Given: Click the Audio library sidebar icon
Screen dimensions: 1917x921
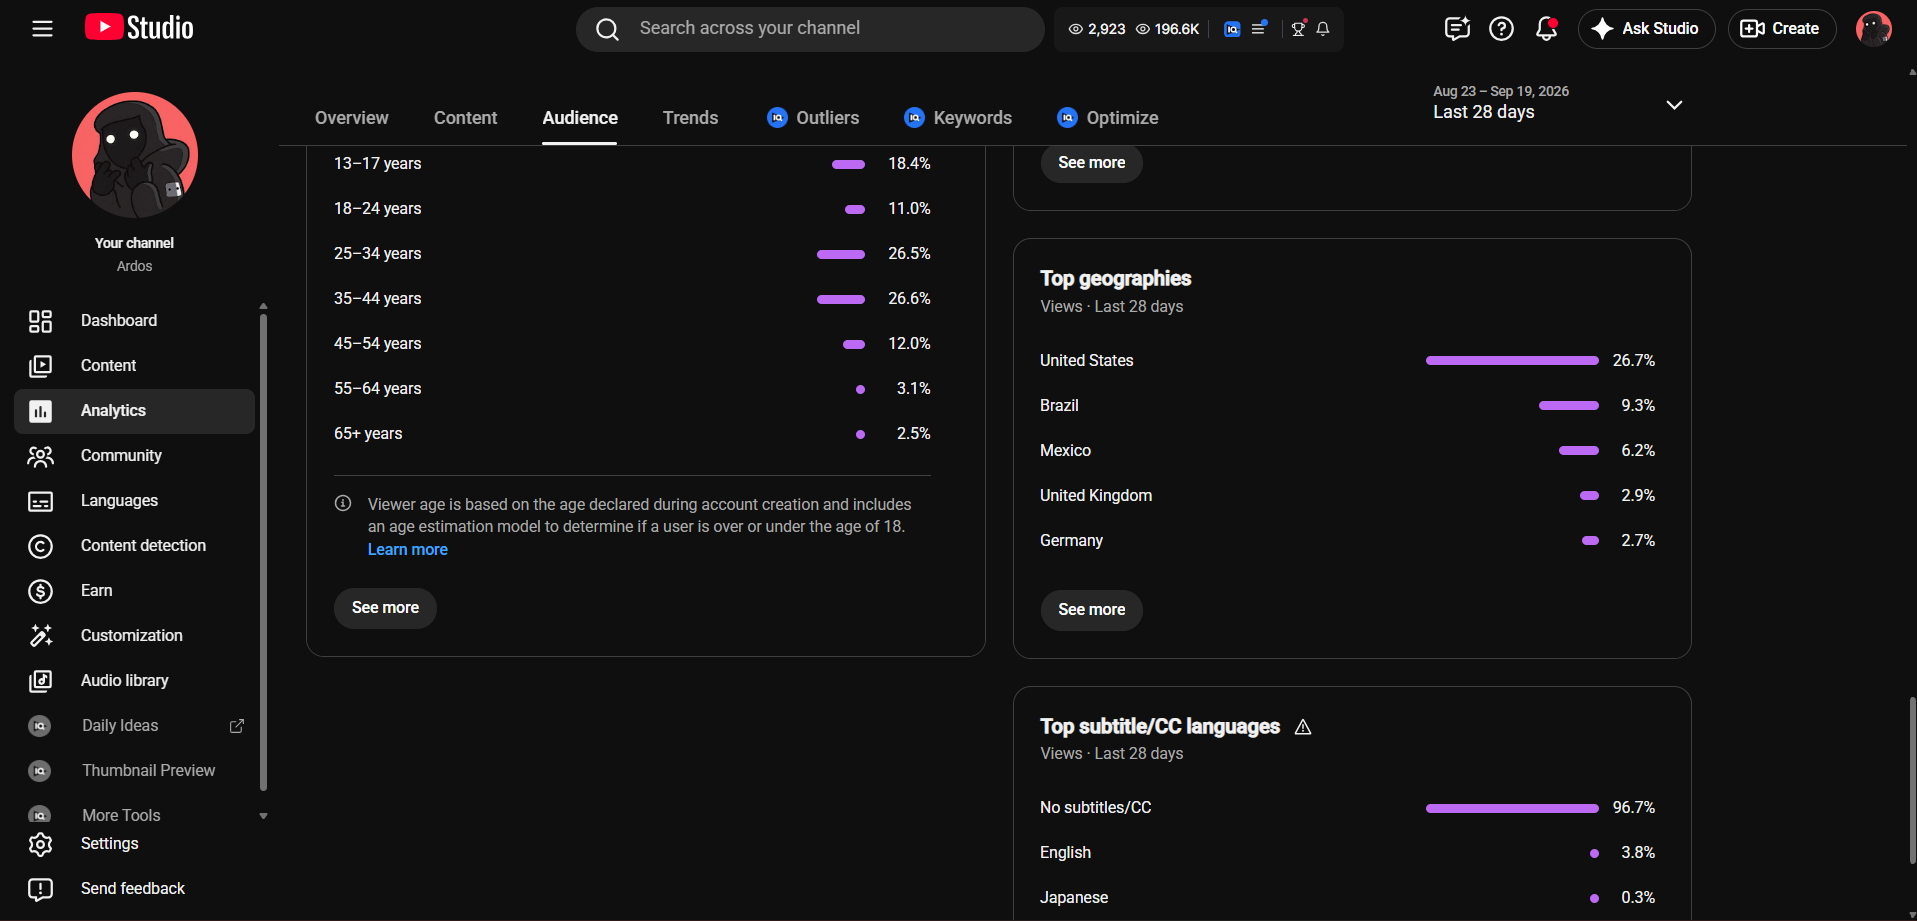Looking at the screenshot, I should click(40, 681).
